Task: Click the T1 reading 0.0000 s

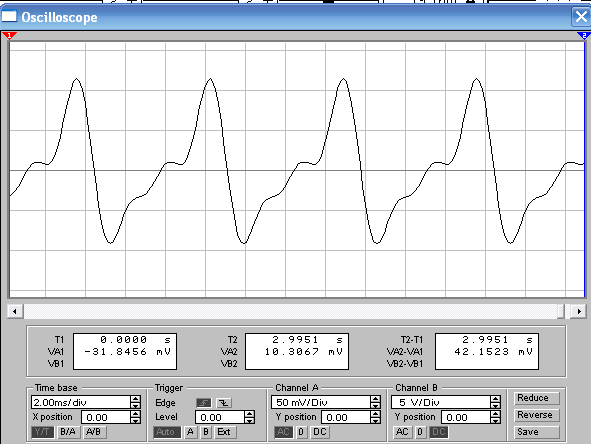Action: [135, 340]
